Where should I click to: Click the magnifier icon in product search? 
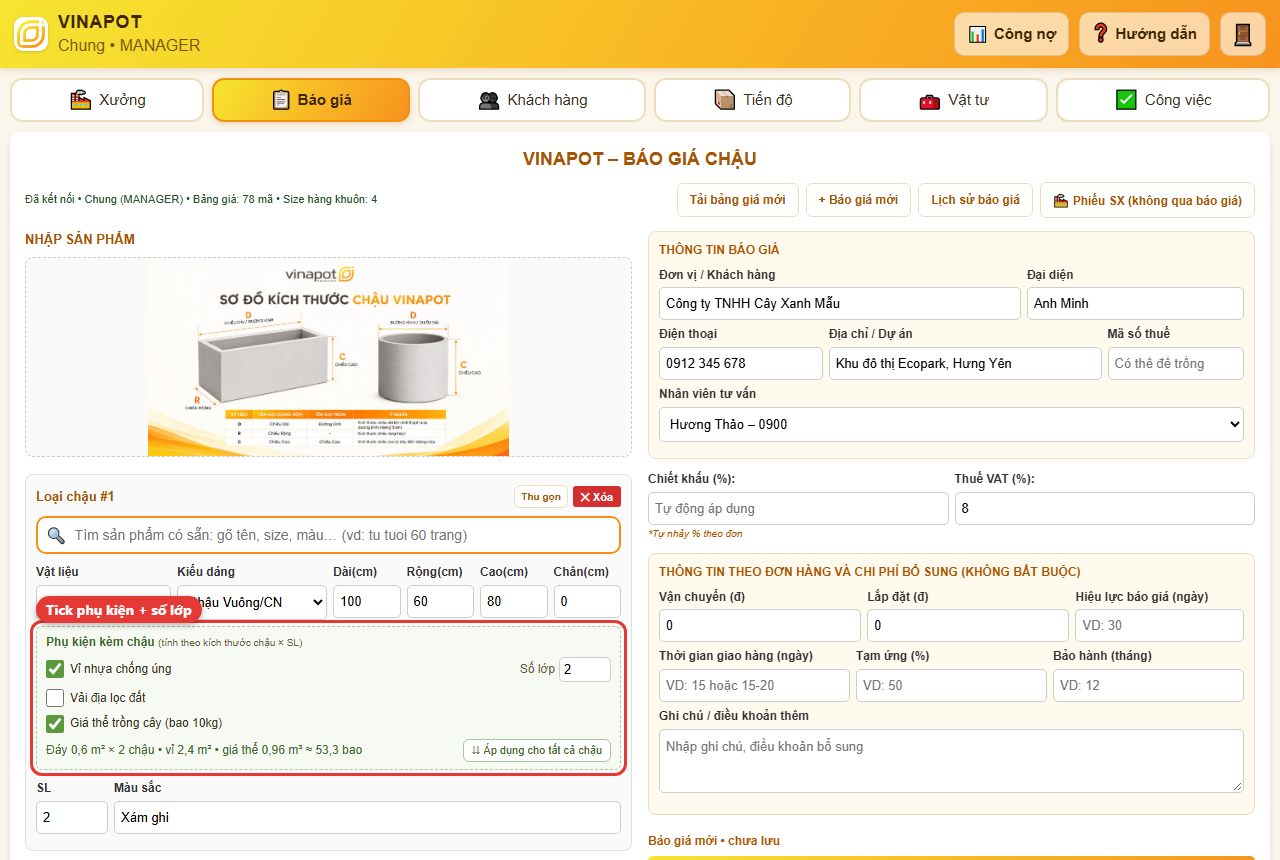[x=56, y=535]
